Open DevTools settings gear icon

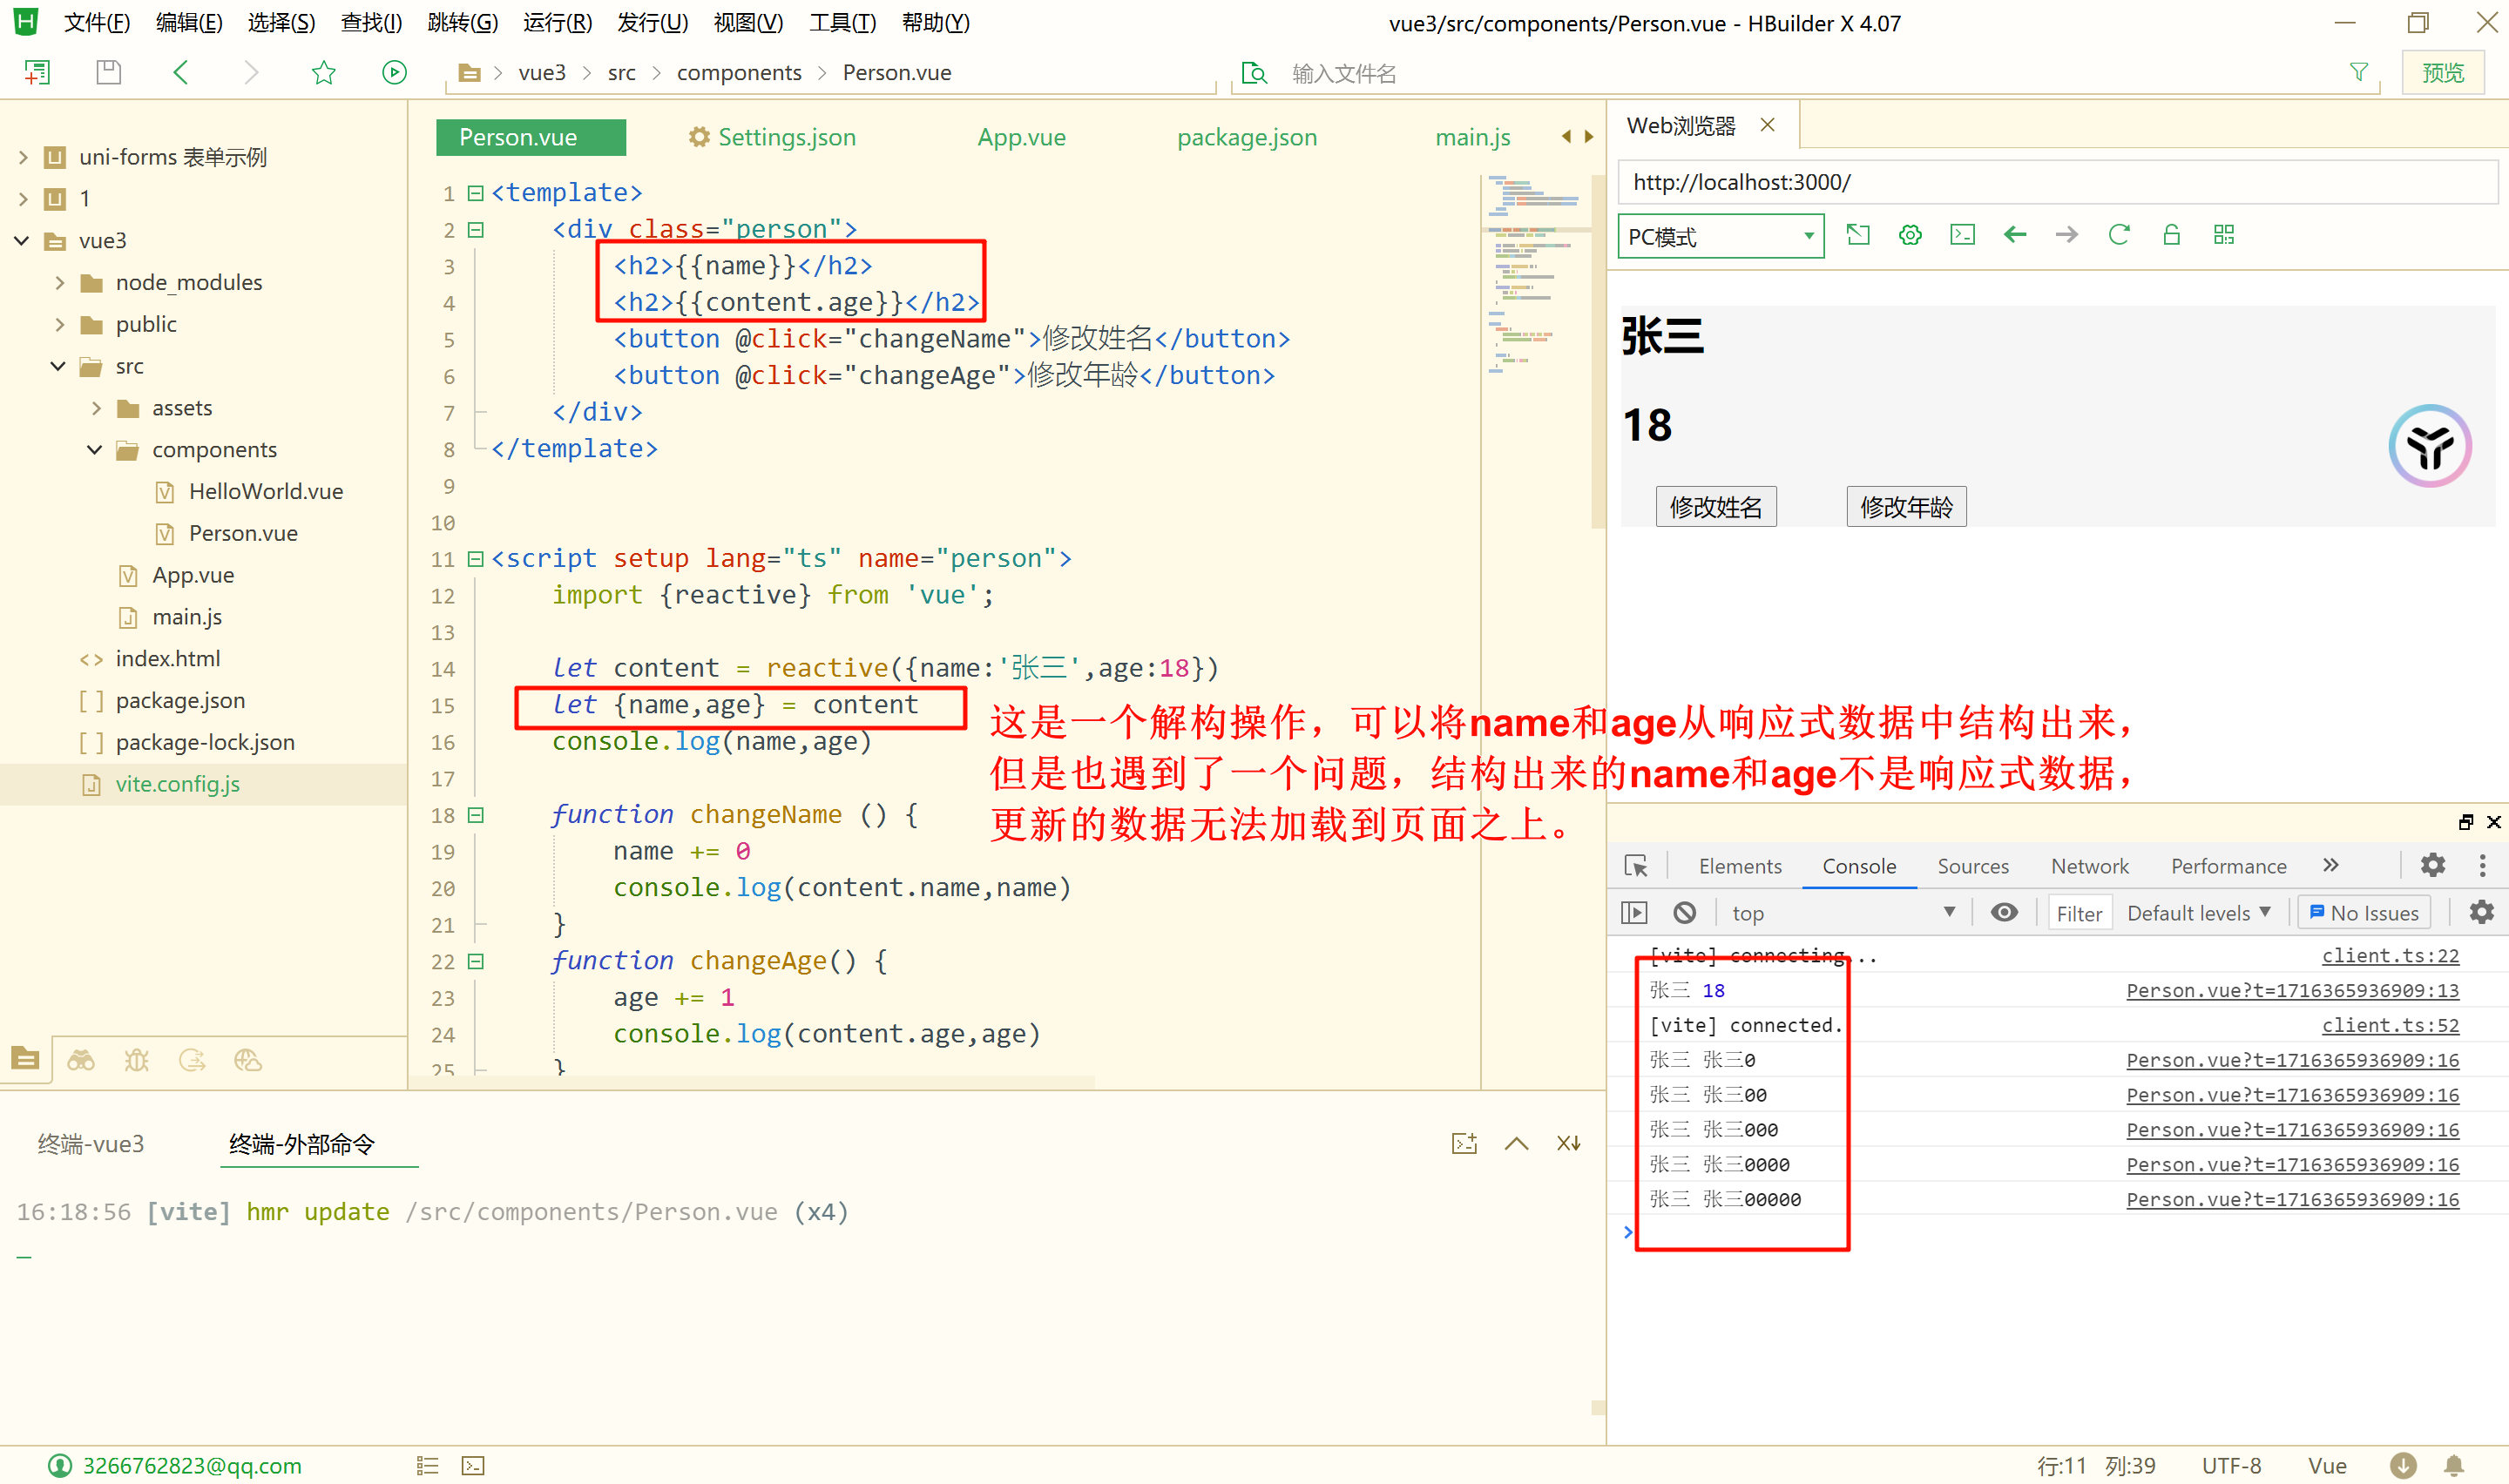(x=2432, y=865)
